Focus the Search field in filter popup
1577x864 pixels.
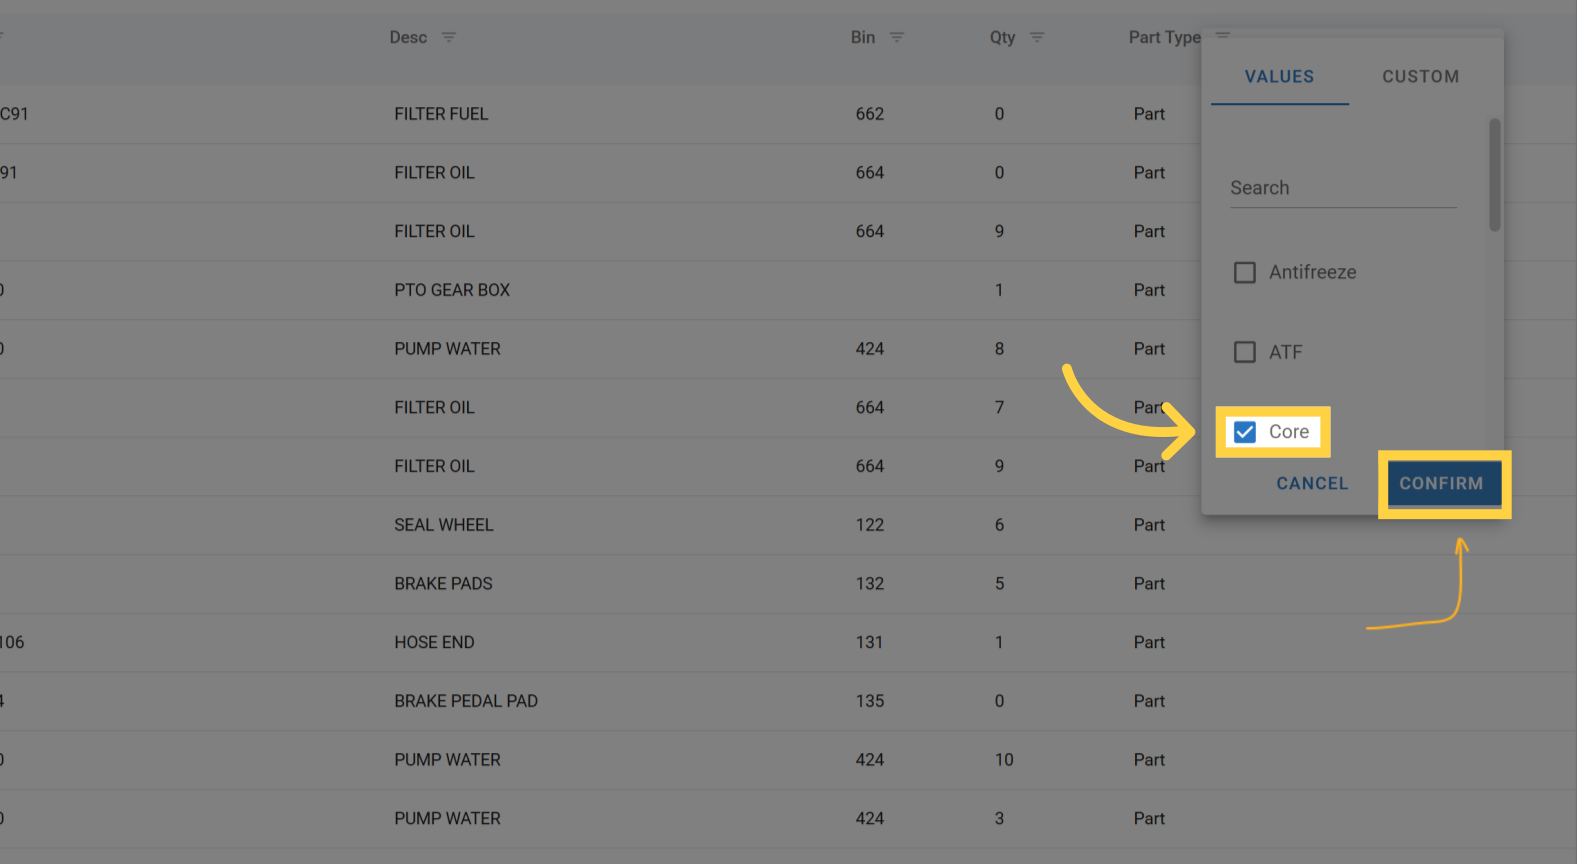[1342, 188]
